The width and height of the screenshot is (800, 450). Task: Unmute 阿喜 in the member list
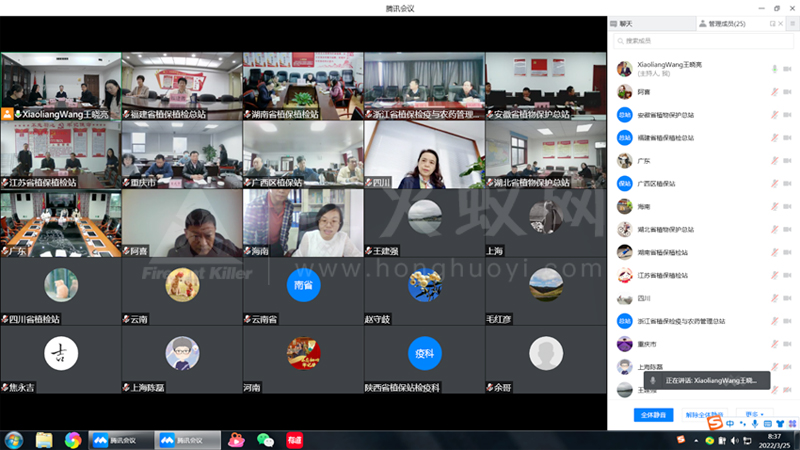[774, 92]
